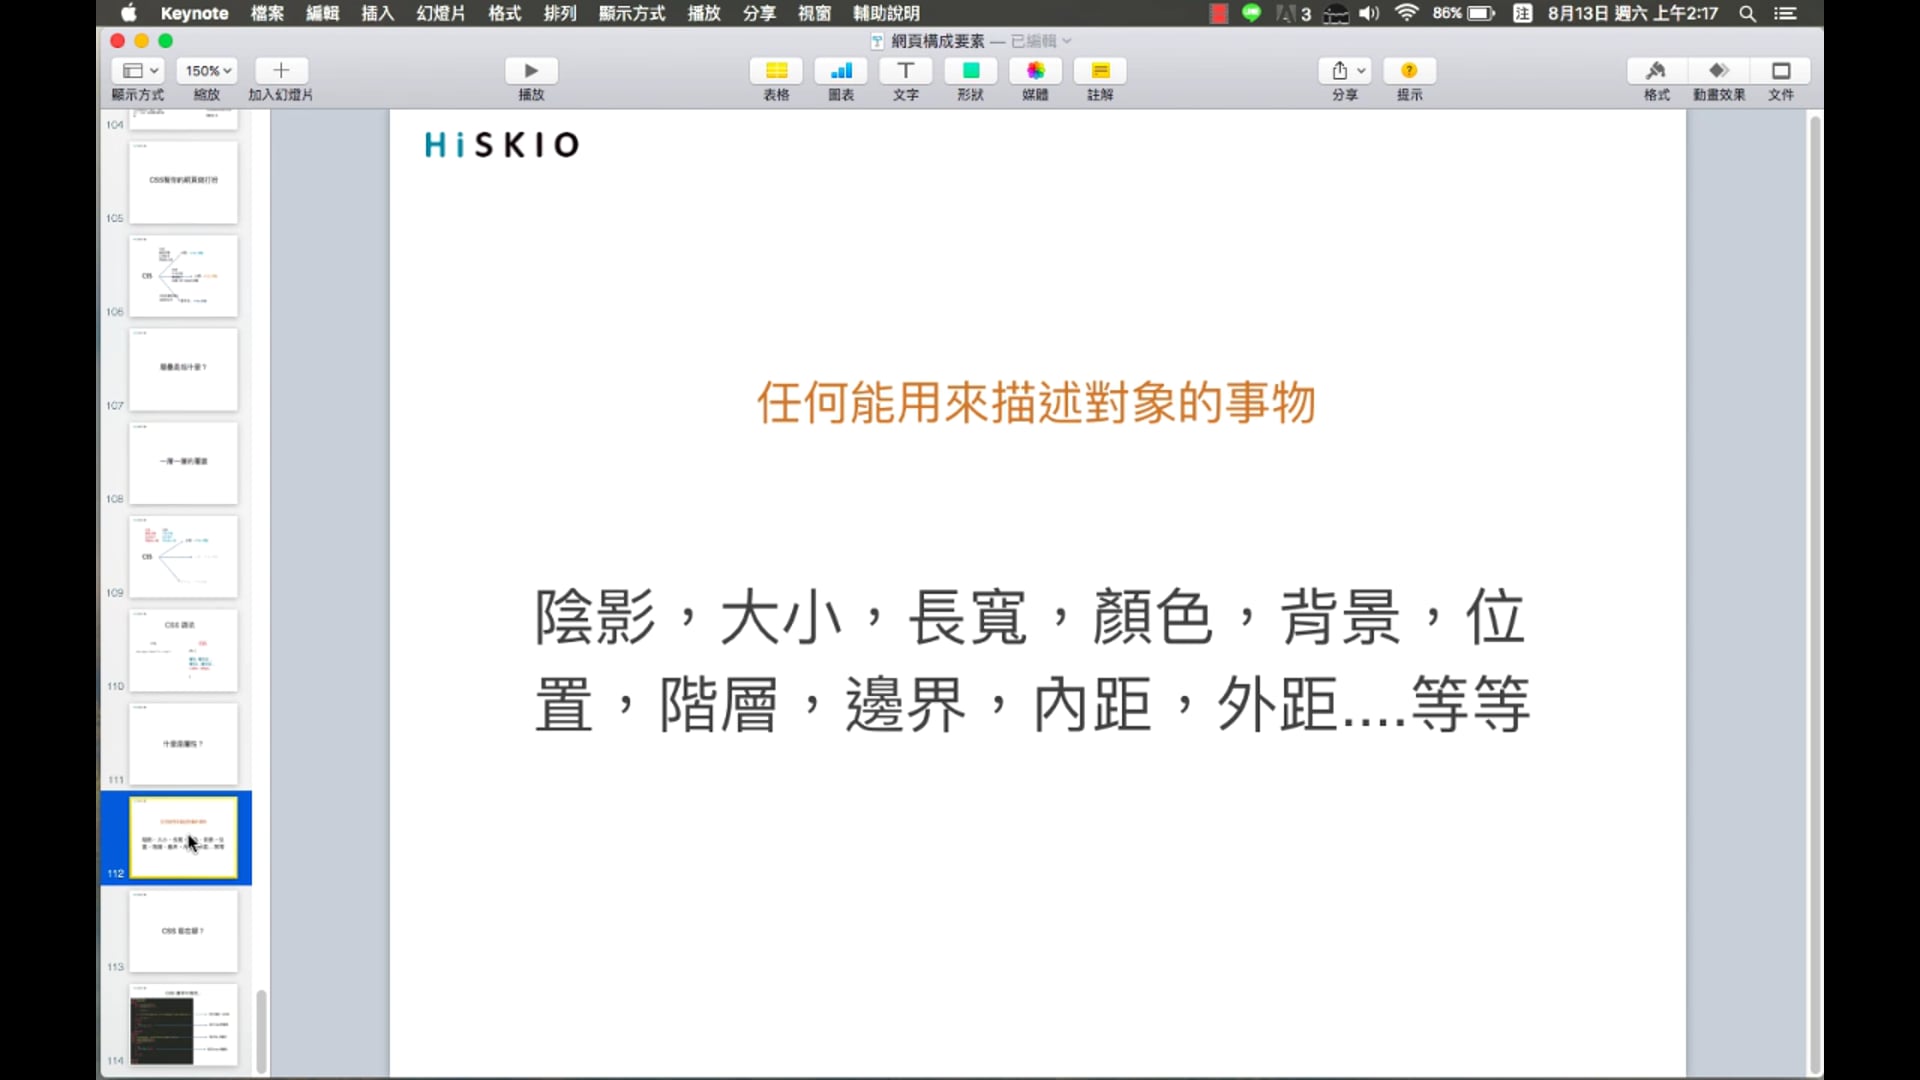
Task: Open the 顯示方式 view options dropdown
Action: 138,70
